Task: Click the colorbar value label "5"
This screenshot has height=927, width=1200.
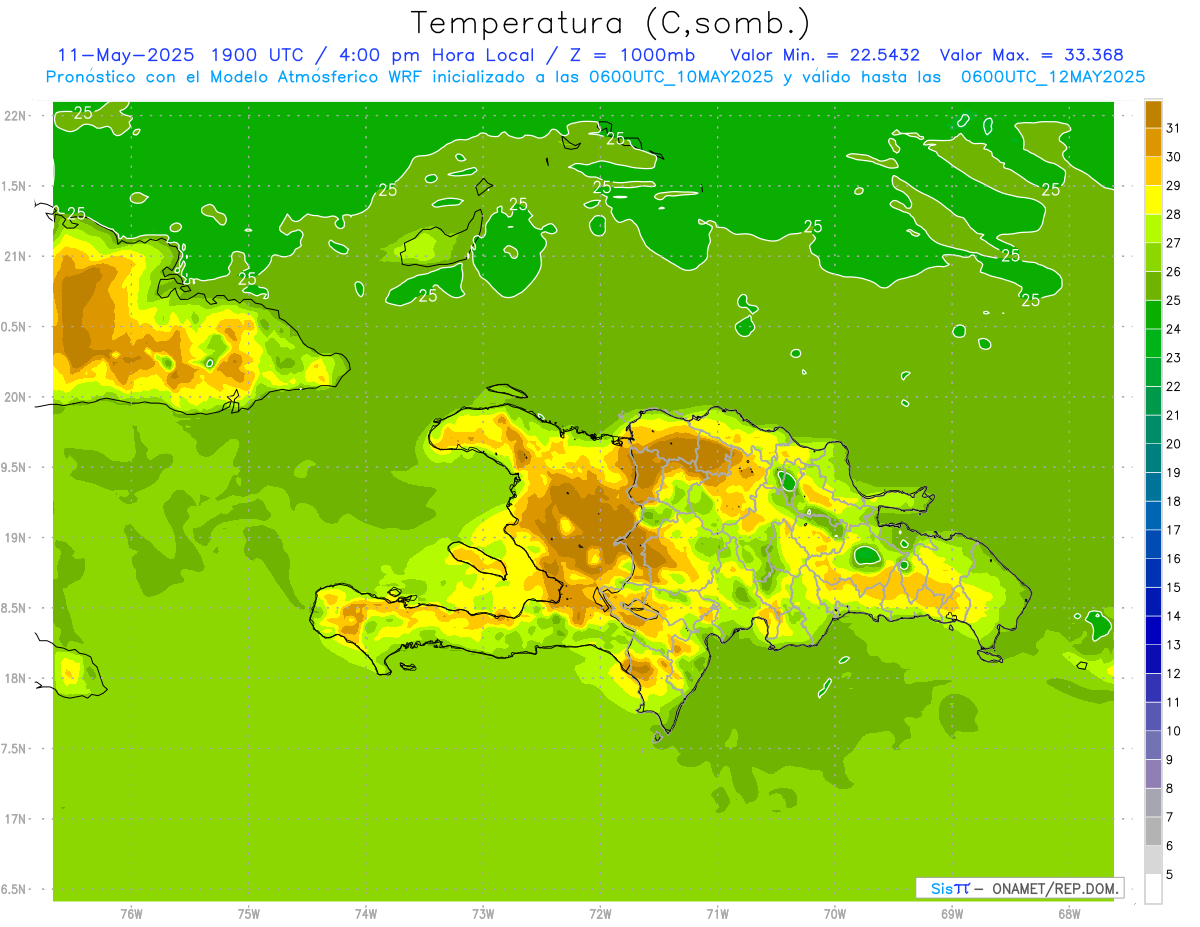Action: [x=1169, y=874]
